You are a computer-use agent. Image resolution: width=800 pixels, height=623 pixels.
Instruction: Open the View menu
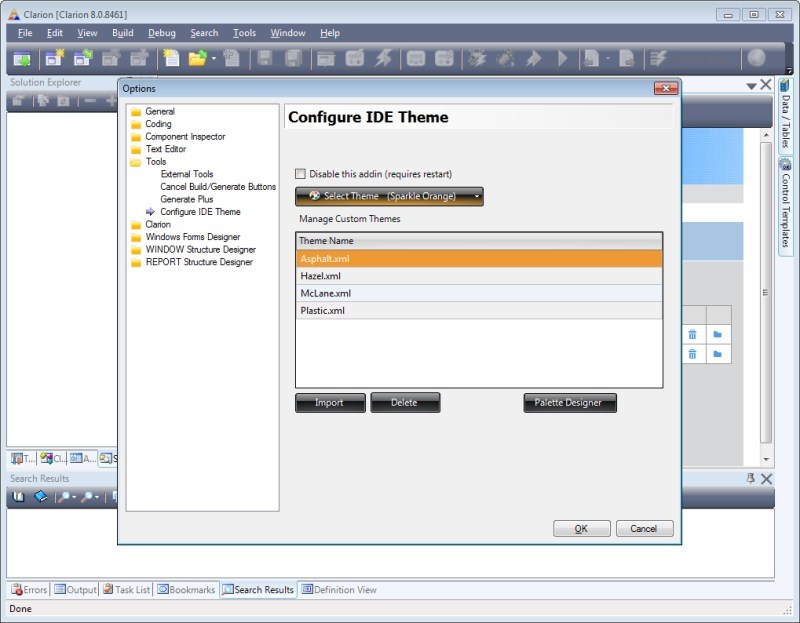tap(87, 33)
